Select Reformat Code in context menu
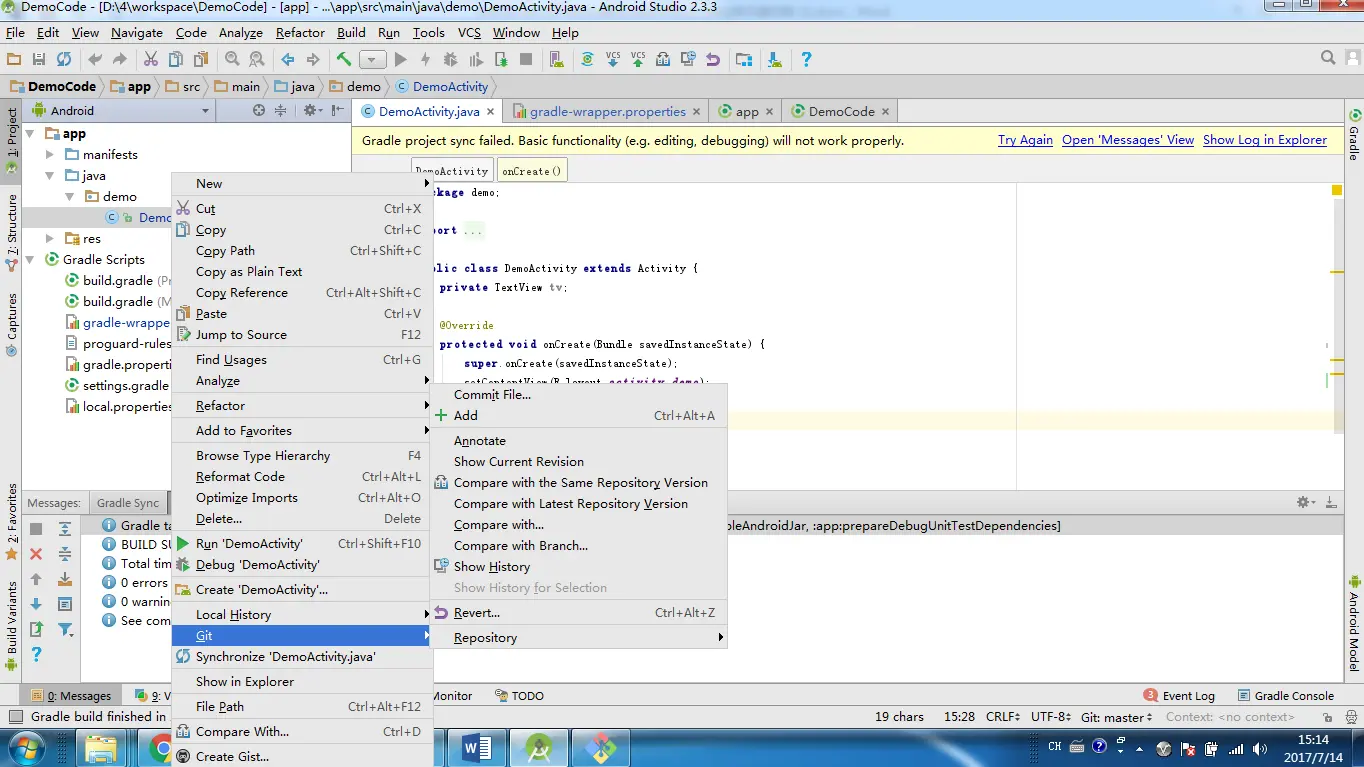This screenshot has height=767, width=1364. [x=301, y=477]
